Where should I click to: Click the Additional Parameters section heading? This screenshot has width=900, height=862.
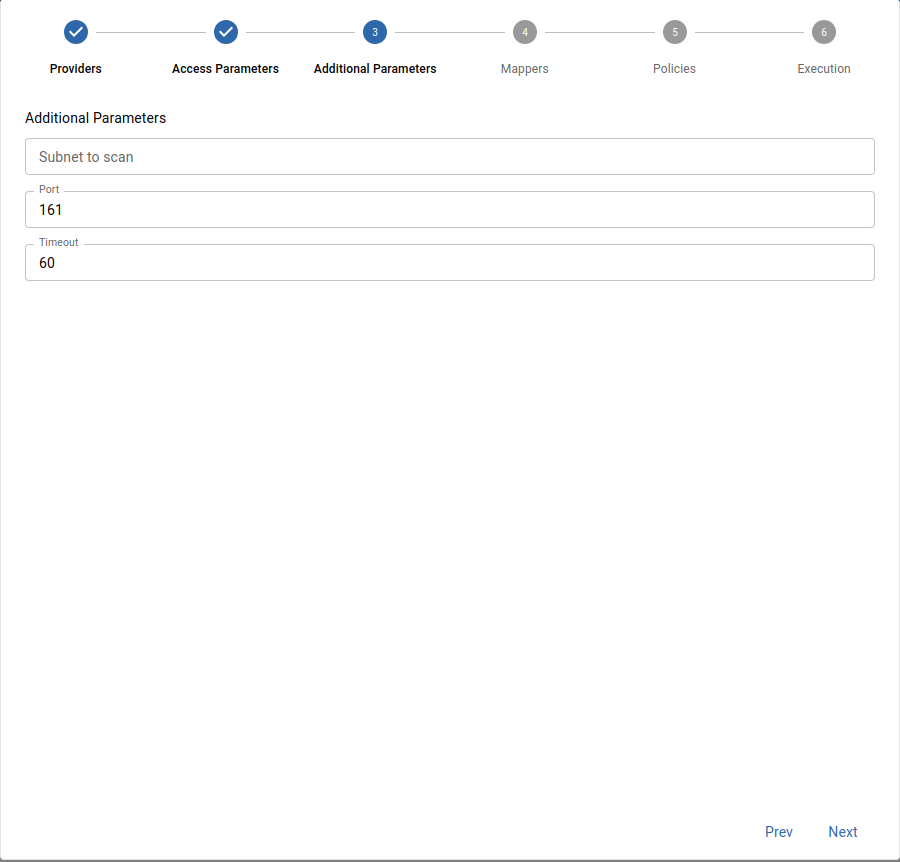[96, 118]
